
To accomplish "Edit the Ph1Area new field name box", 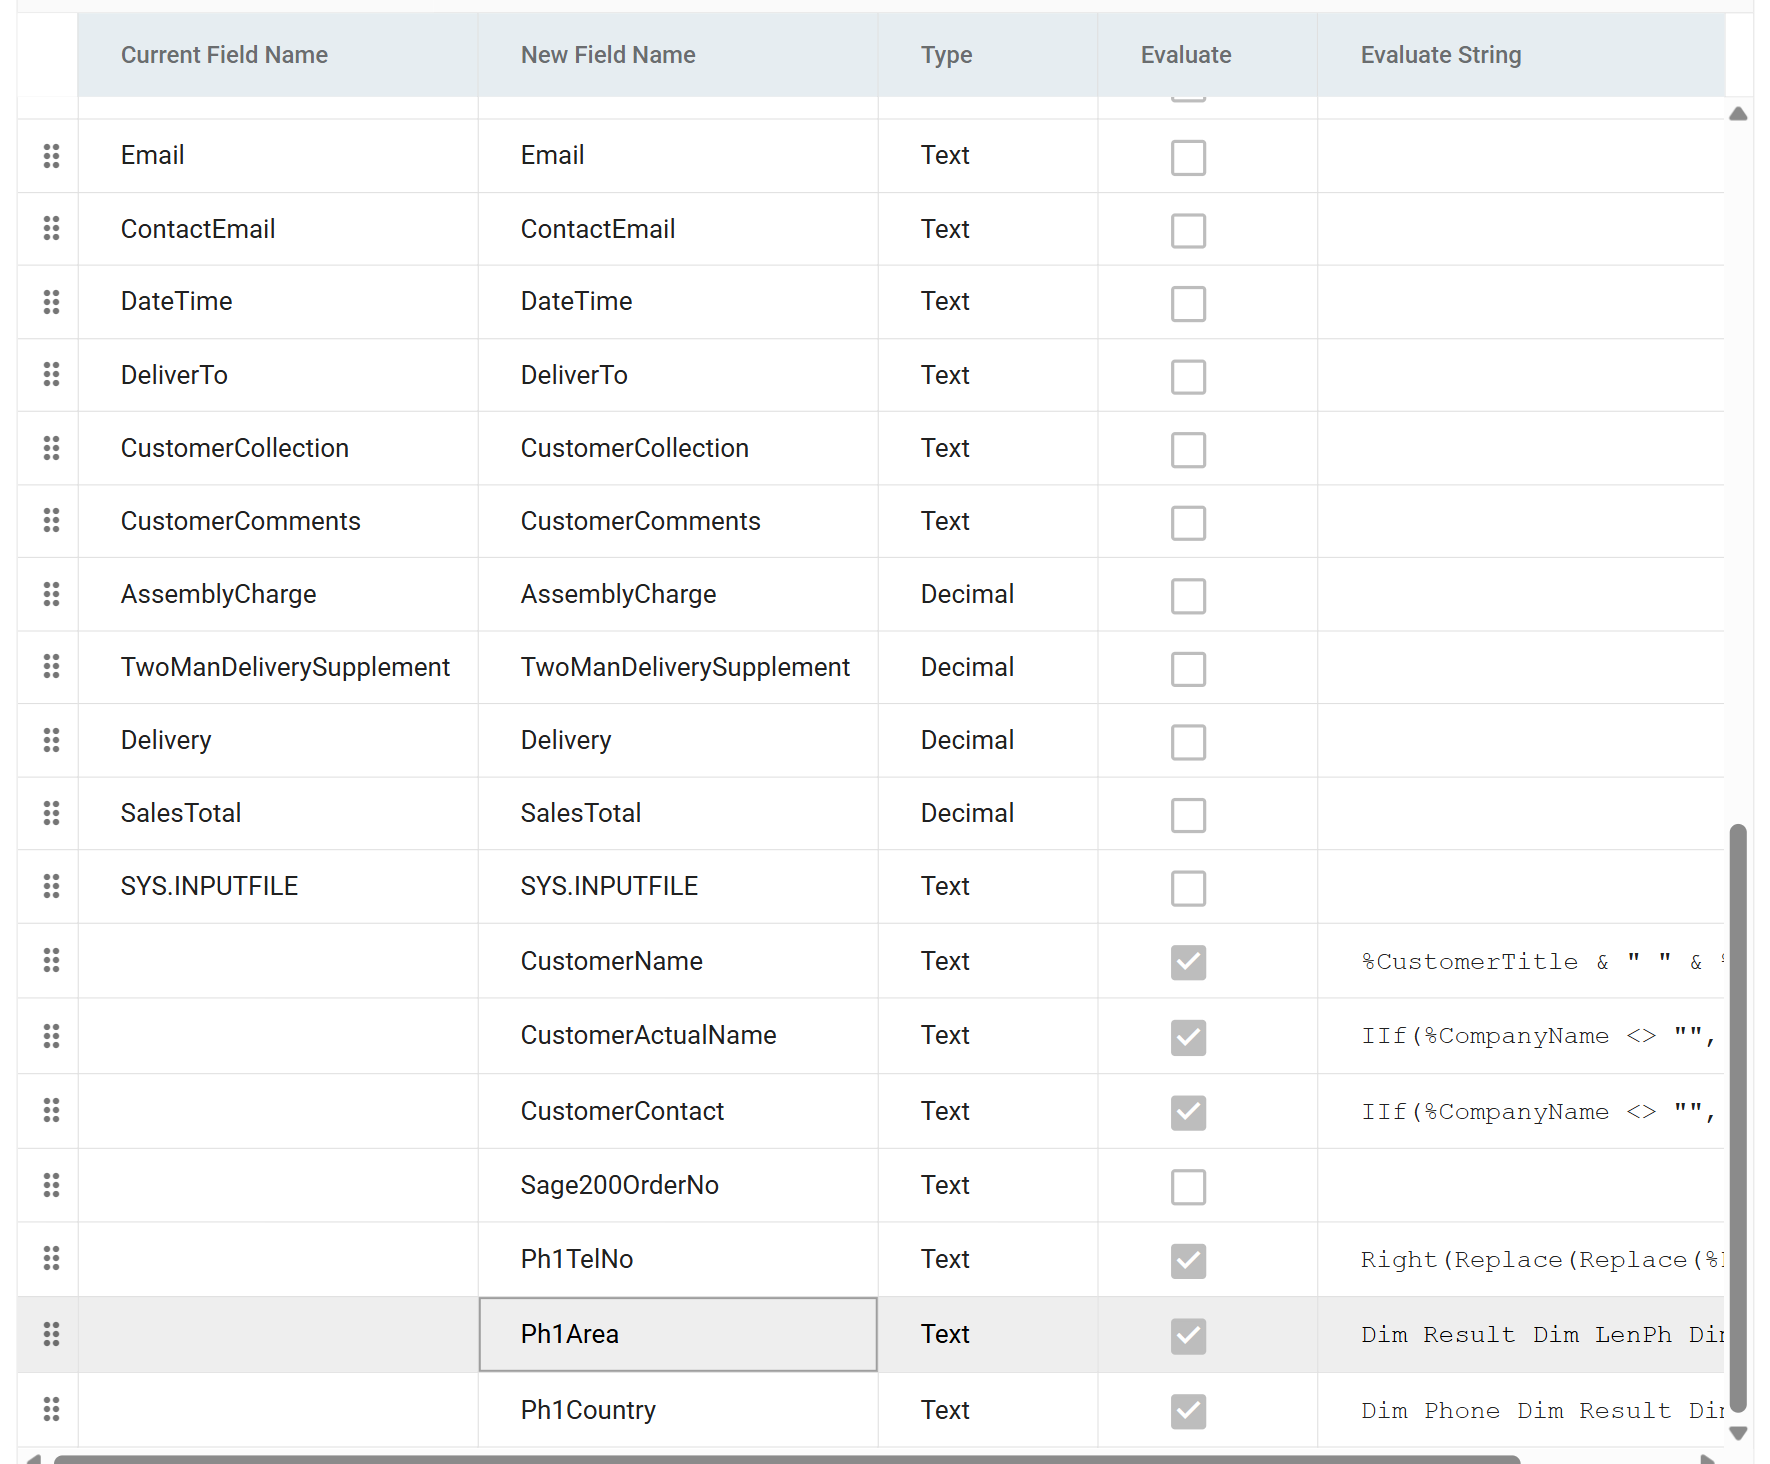I will [x=678, y=1334].
